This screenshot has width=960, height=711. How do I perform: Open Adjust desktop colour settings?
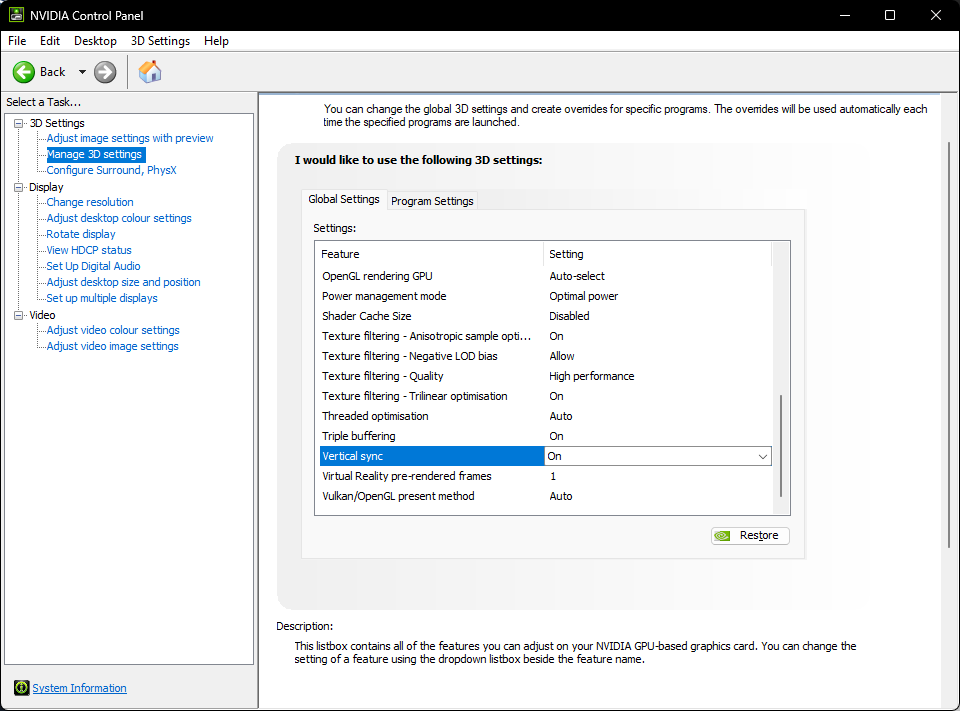pyautogui.click(x=119, y=218)
